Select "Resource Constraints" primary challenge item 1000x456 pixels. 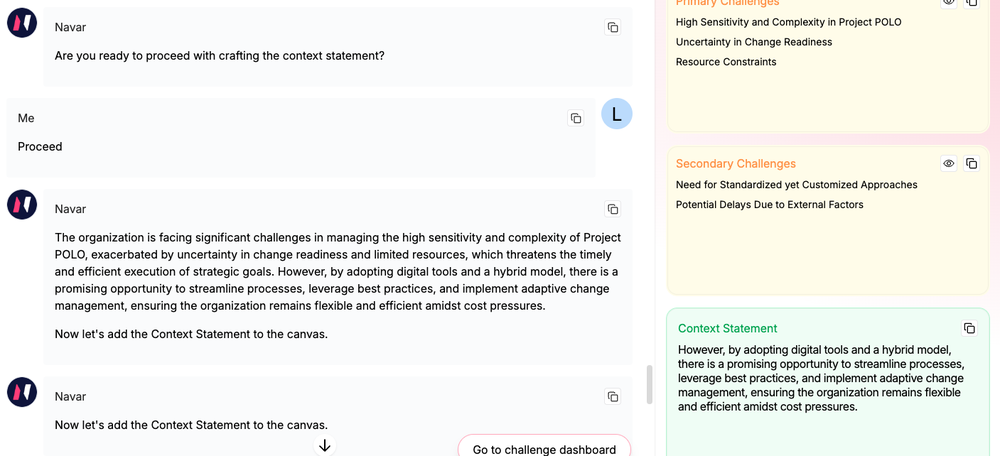coord(726,62)
